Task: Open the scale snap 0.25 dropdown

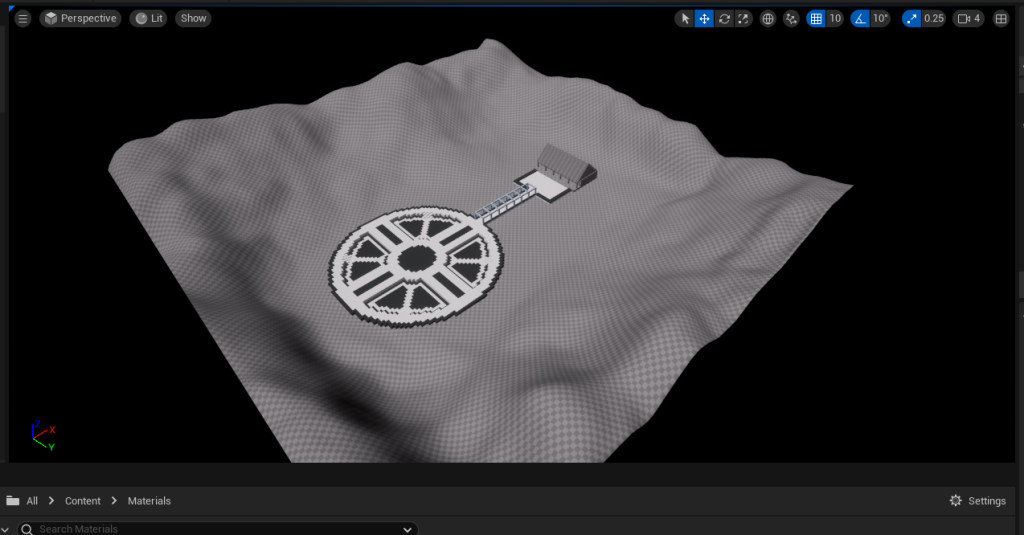Action: point(933,18)
